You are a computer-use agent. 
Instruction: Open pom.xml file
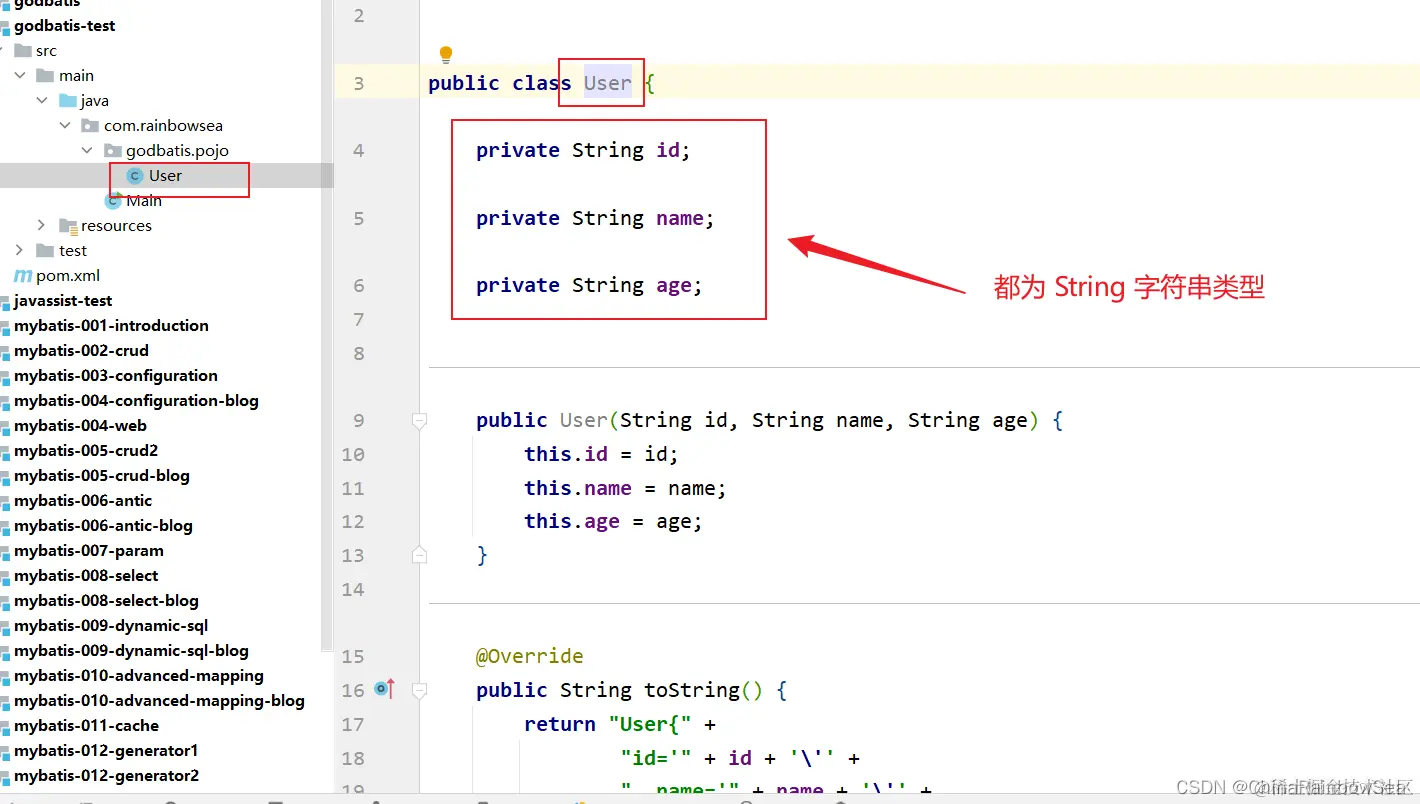pos(68,275)
